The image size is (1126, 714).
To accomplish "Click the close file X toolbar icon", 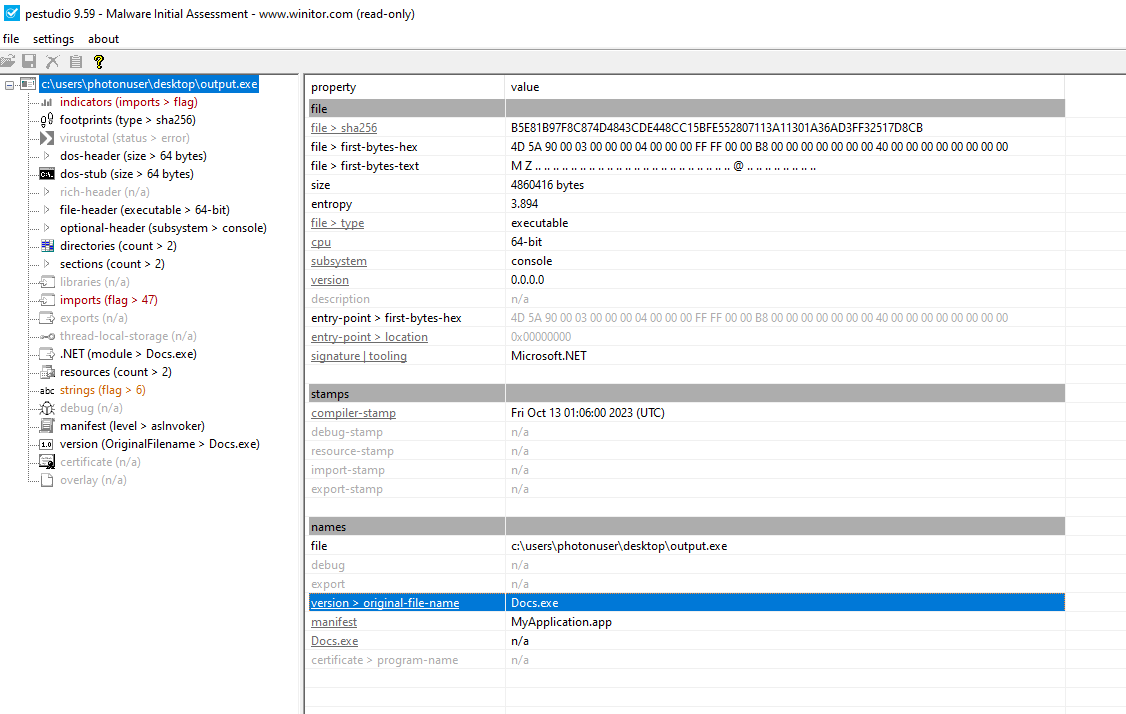I will 52,62.
